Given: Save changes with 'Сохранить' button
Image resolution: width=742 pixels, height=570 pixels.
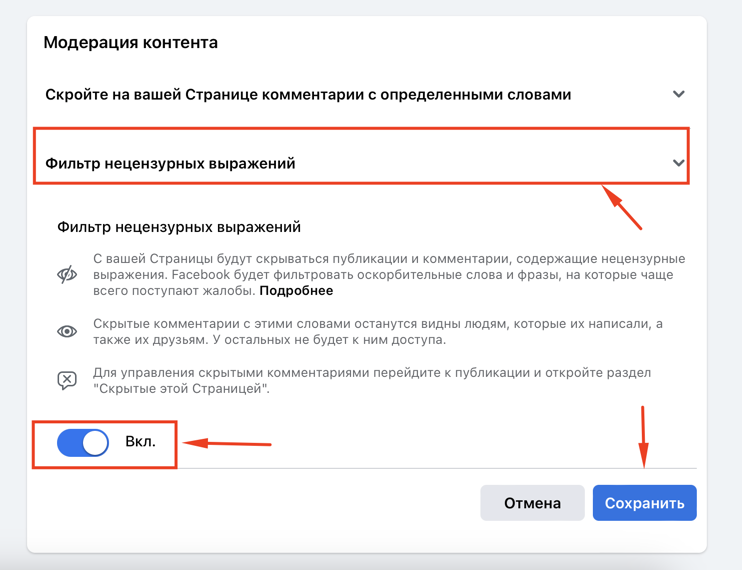Looking at the screenshot, I should 645,503.
